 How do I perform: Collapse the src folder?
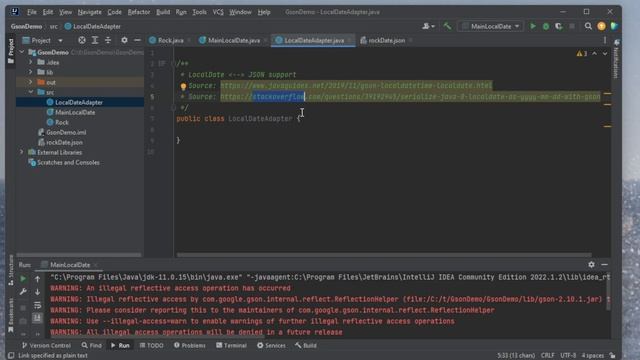pos(31,92)
